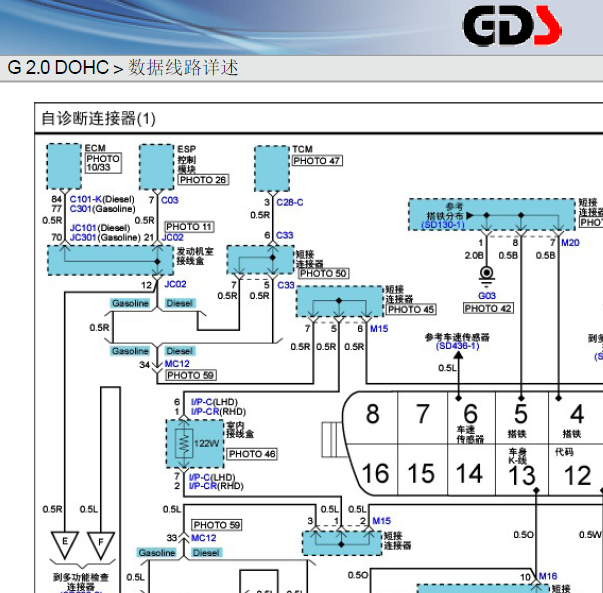Image resolution: width=603 pixels, height=593 pixels.
Task: Open PHOTO 47 reference for TCM
Action: tap(317, 161)
